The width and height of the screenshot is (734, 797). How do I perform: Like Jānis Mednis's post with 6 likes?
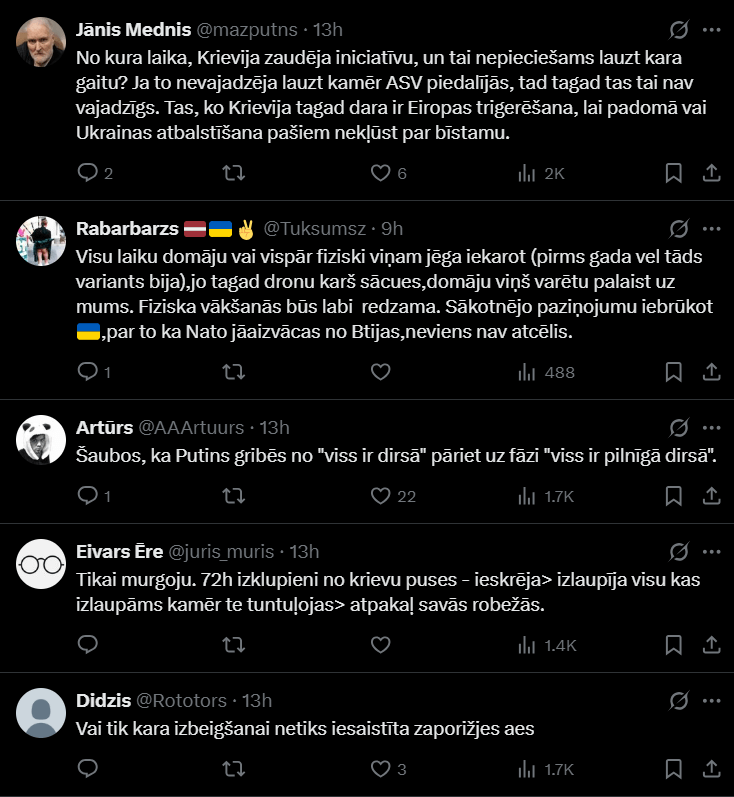click(380, 173)
